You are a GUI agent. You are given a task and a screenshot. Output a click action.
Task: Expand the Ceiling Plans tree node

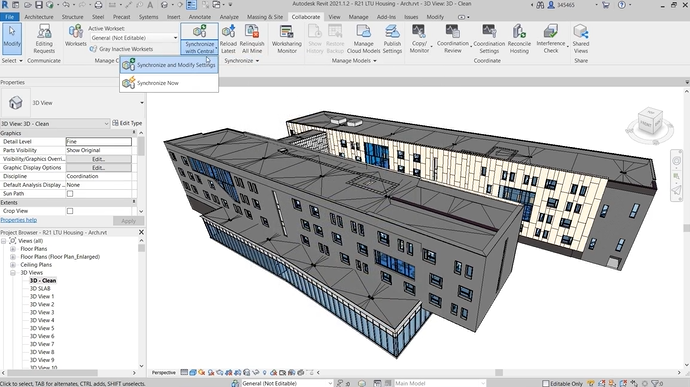13,265
